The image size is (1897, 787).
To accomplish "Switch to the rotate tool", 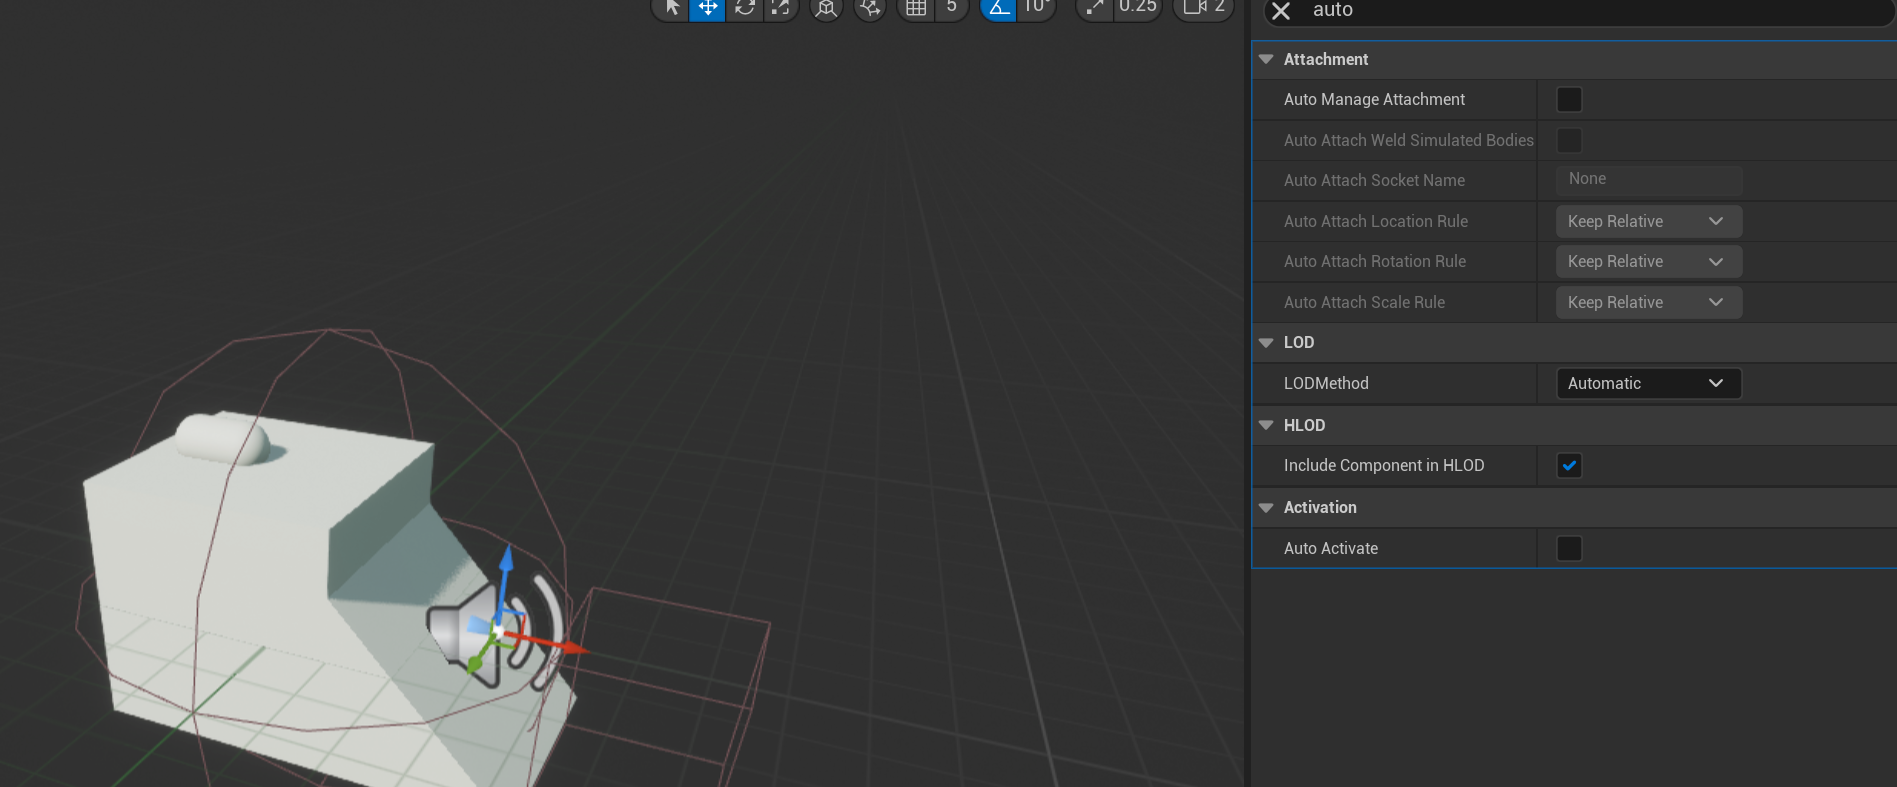I will (x=745, y=8).
